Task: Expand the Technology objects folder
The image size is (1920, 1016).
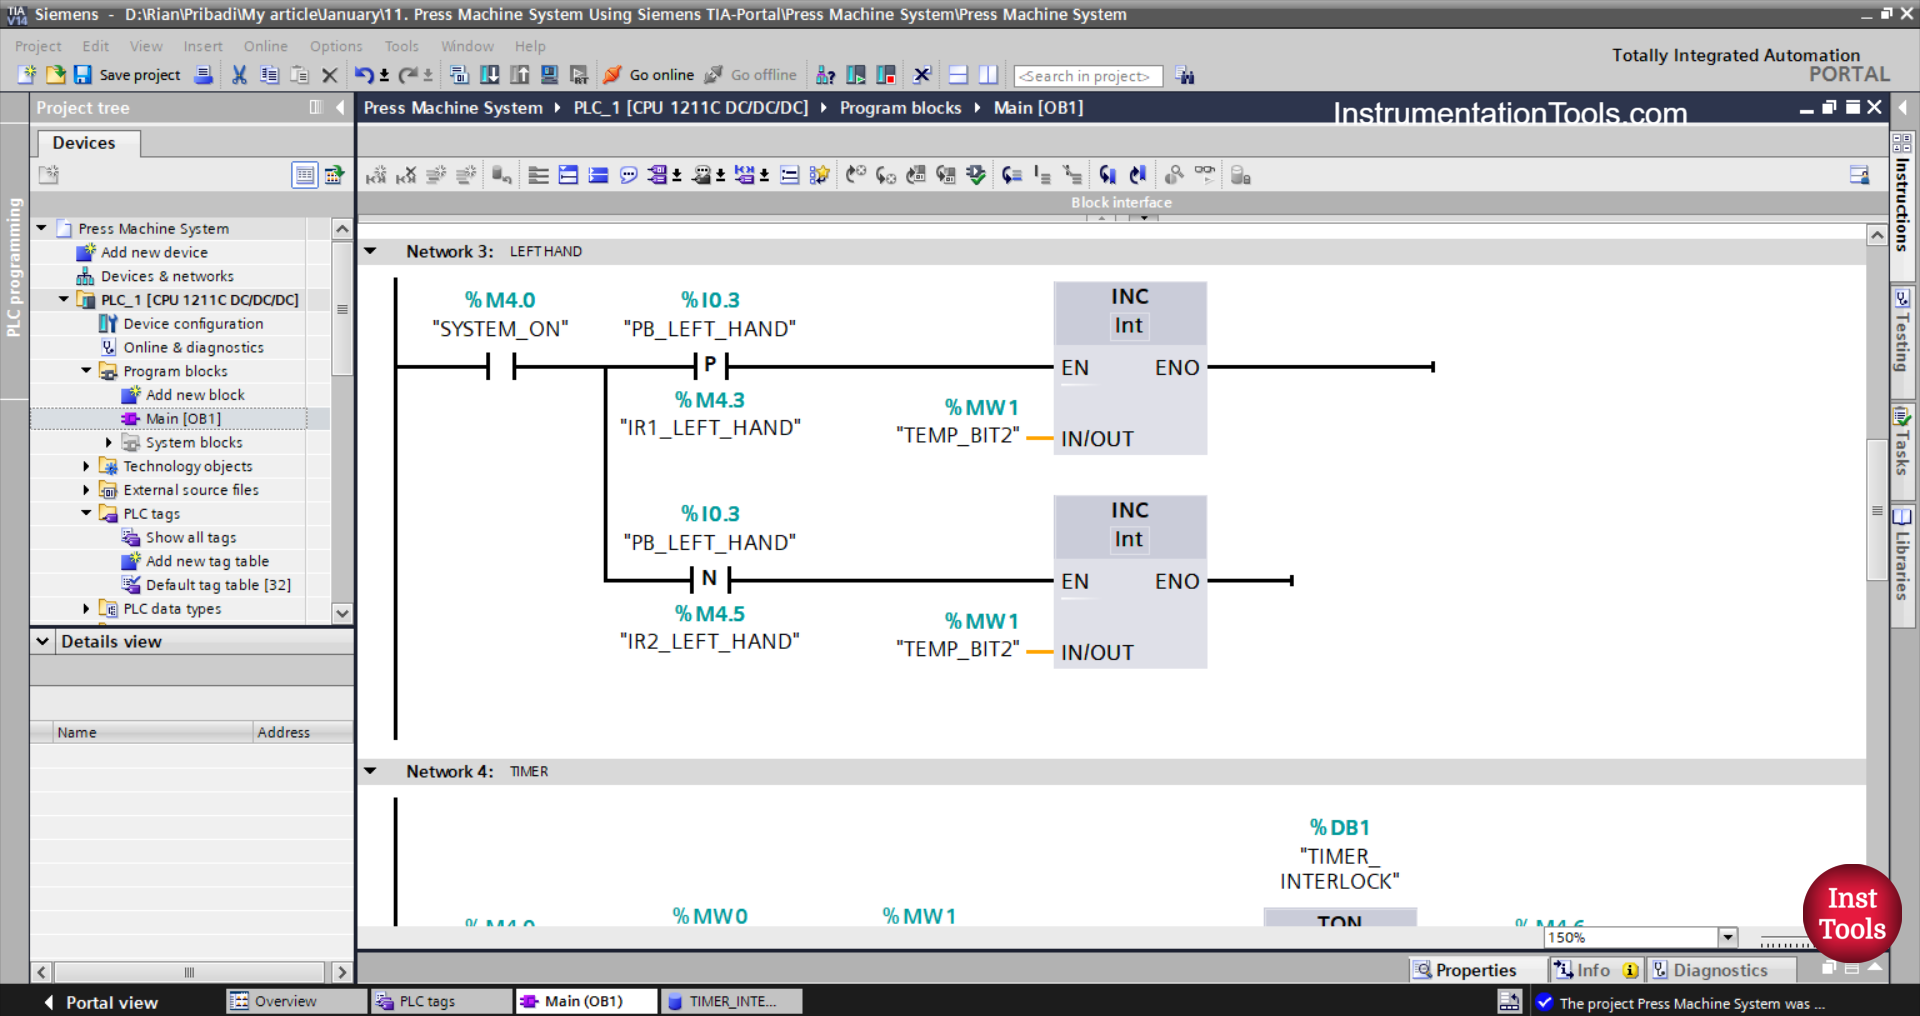Action: coord(86,466)
